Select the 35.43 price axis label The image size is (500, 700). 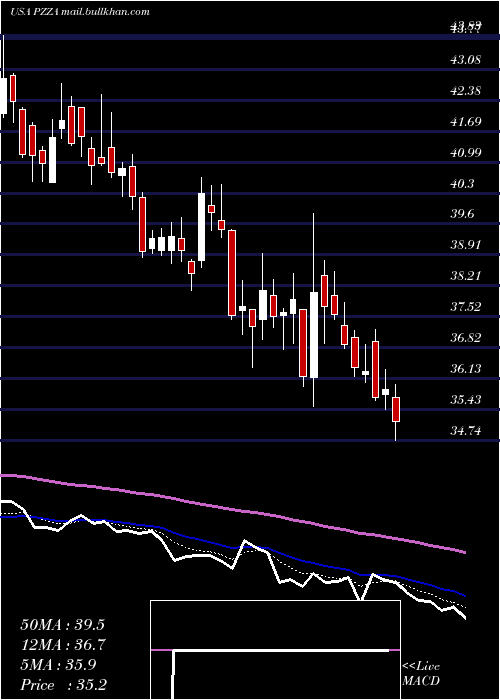[x=466, y=400]
